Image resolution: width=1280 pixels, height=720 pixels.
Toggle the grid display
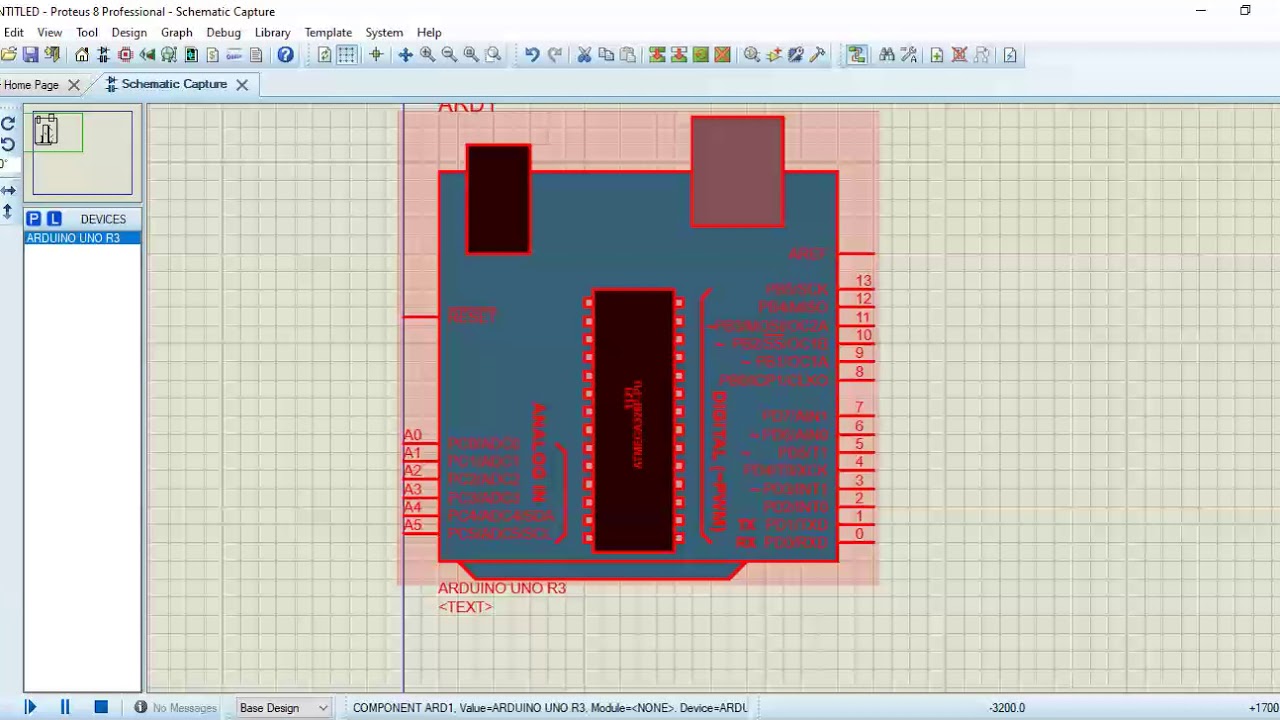pos(346,55)
